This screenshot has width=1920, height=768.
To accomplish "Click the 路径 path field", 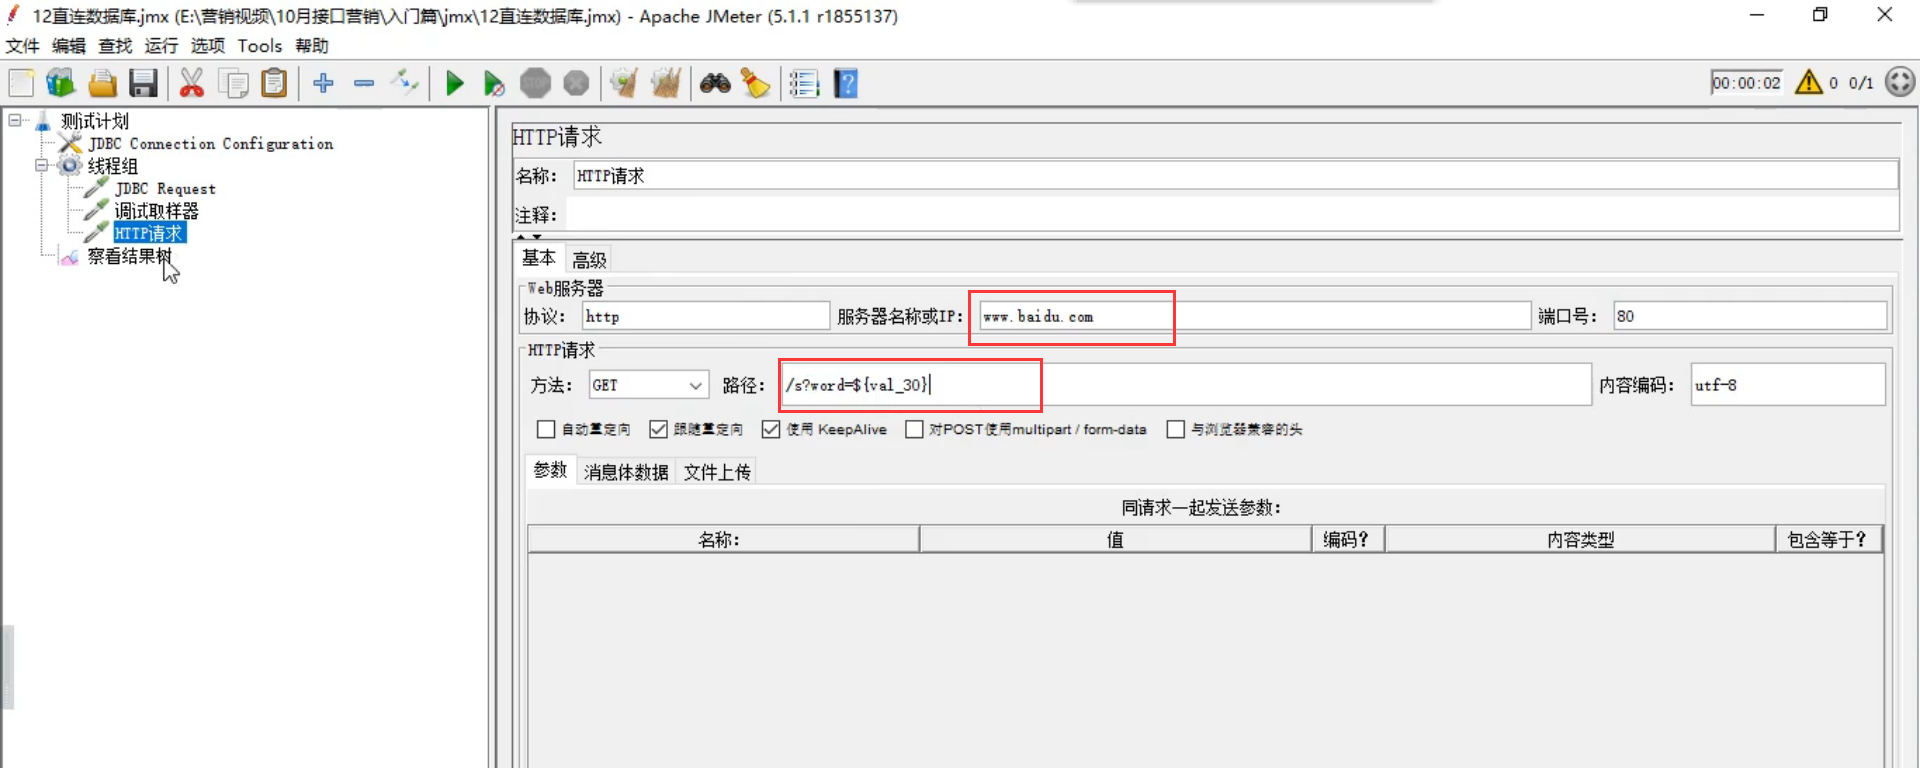I will (1186, 385).
